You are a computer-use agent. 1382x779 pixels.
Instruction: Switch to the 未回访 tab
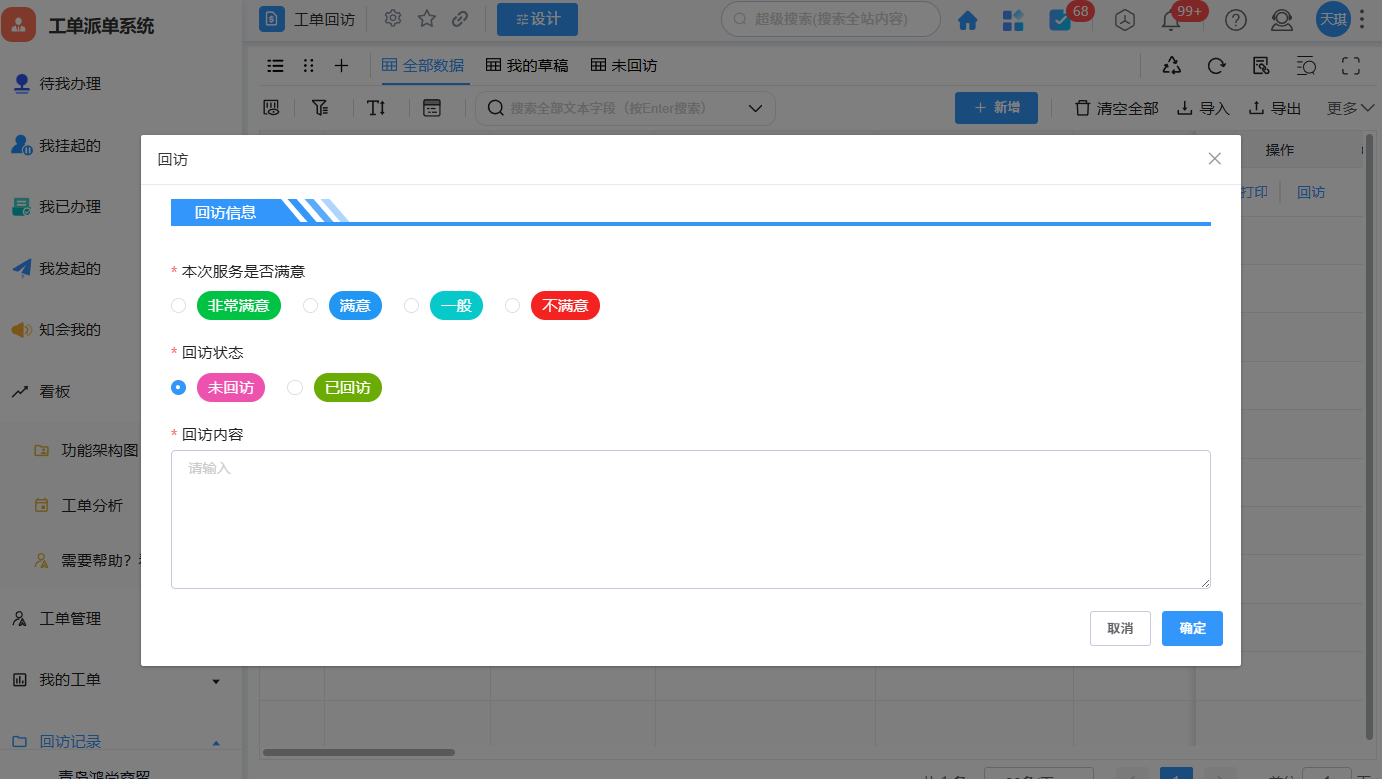click(624, 66)
